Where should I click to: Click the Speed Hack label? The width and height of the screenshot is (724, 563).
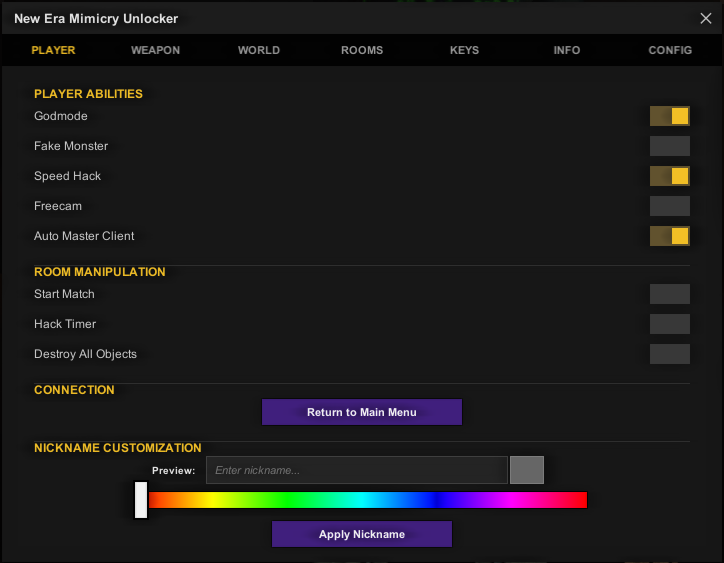67,176
